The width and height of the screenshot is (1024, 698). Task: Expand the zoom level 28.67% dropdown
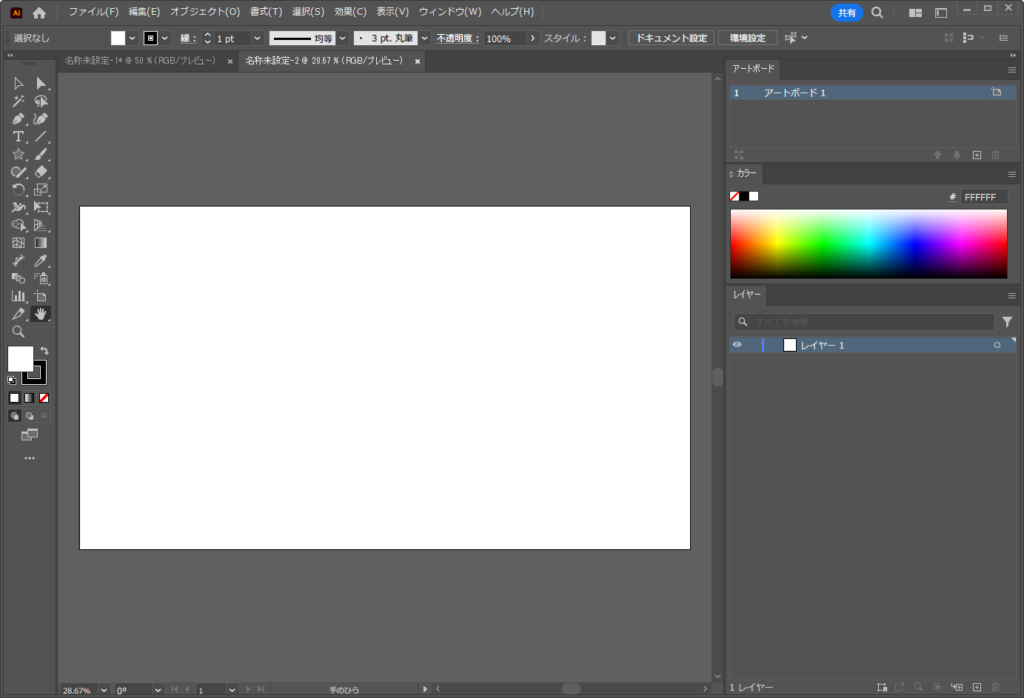(103, 690)
